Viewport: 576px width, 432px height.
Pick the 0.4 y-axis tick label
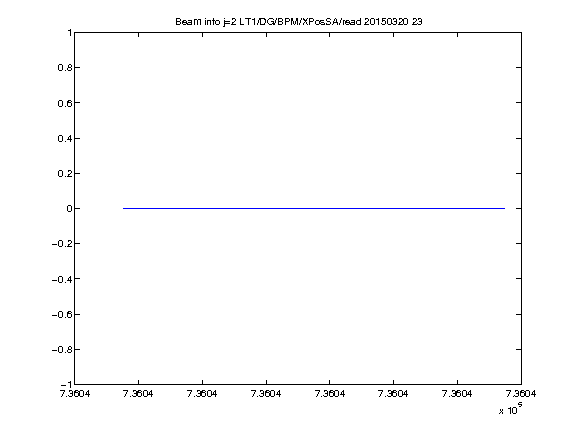click(64, 138)
